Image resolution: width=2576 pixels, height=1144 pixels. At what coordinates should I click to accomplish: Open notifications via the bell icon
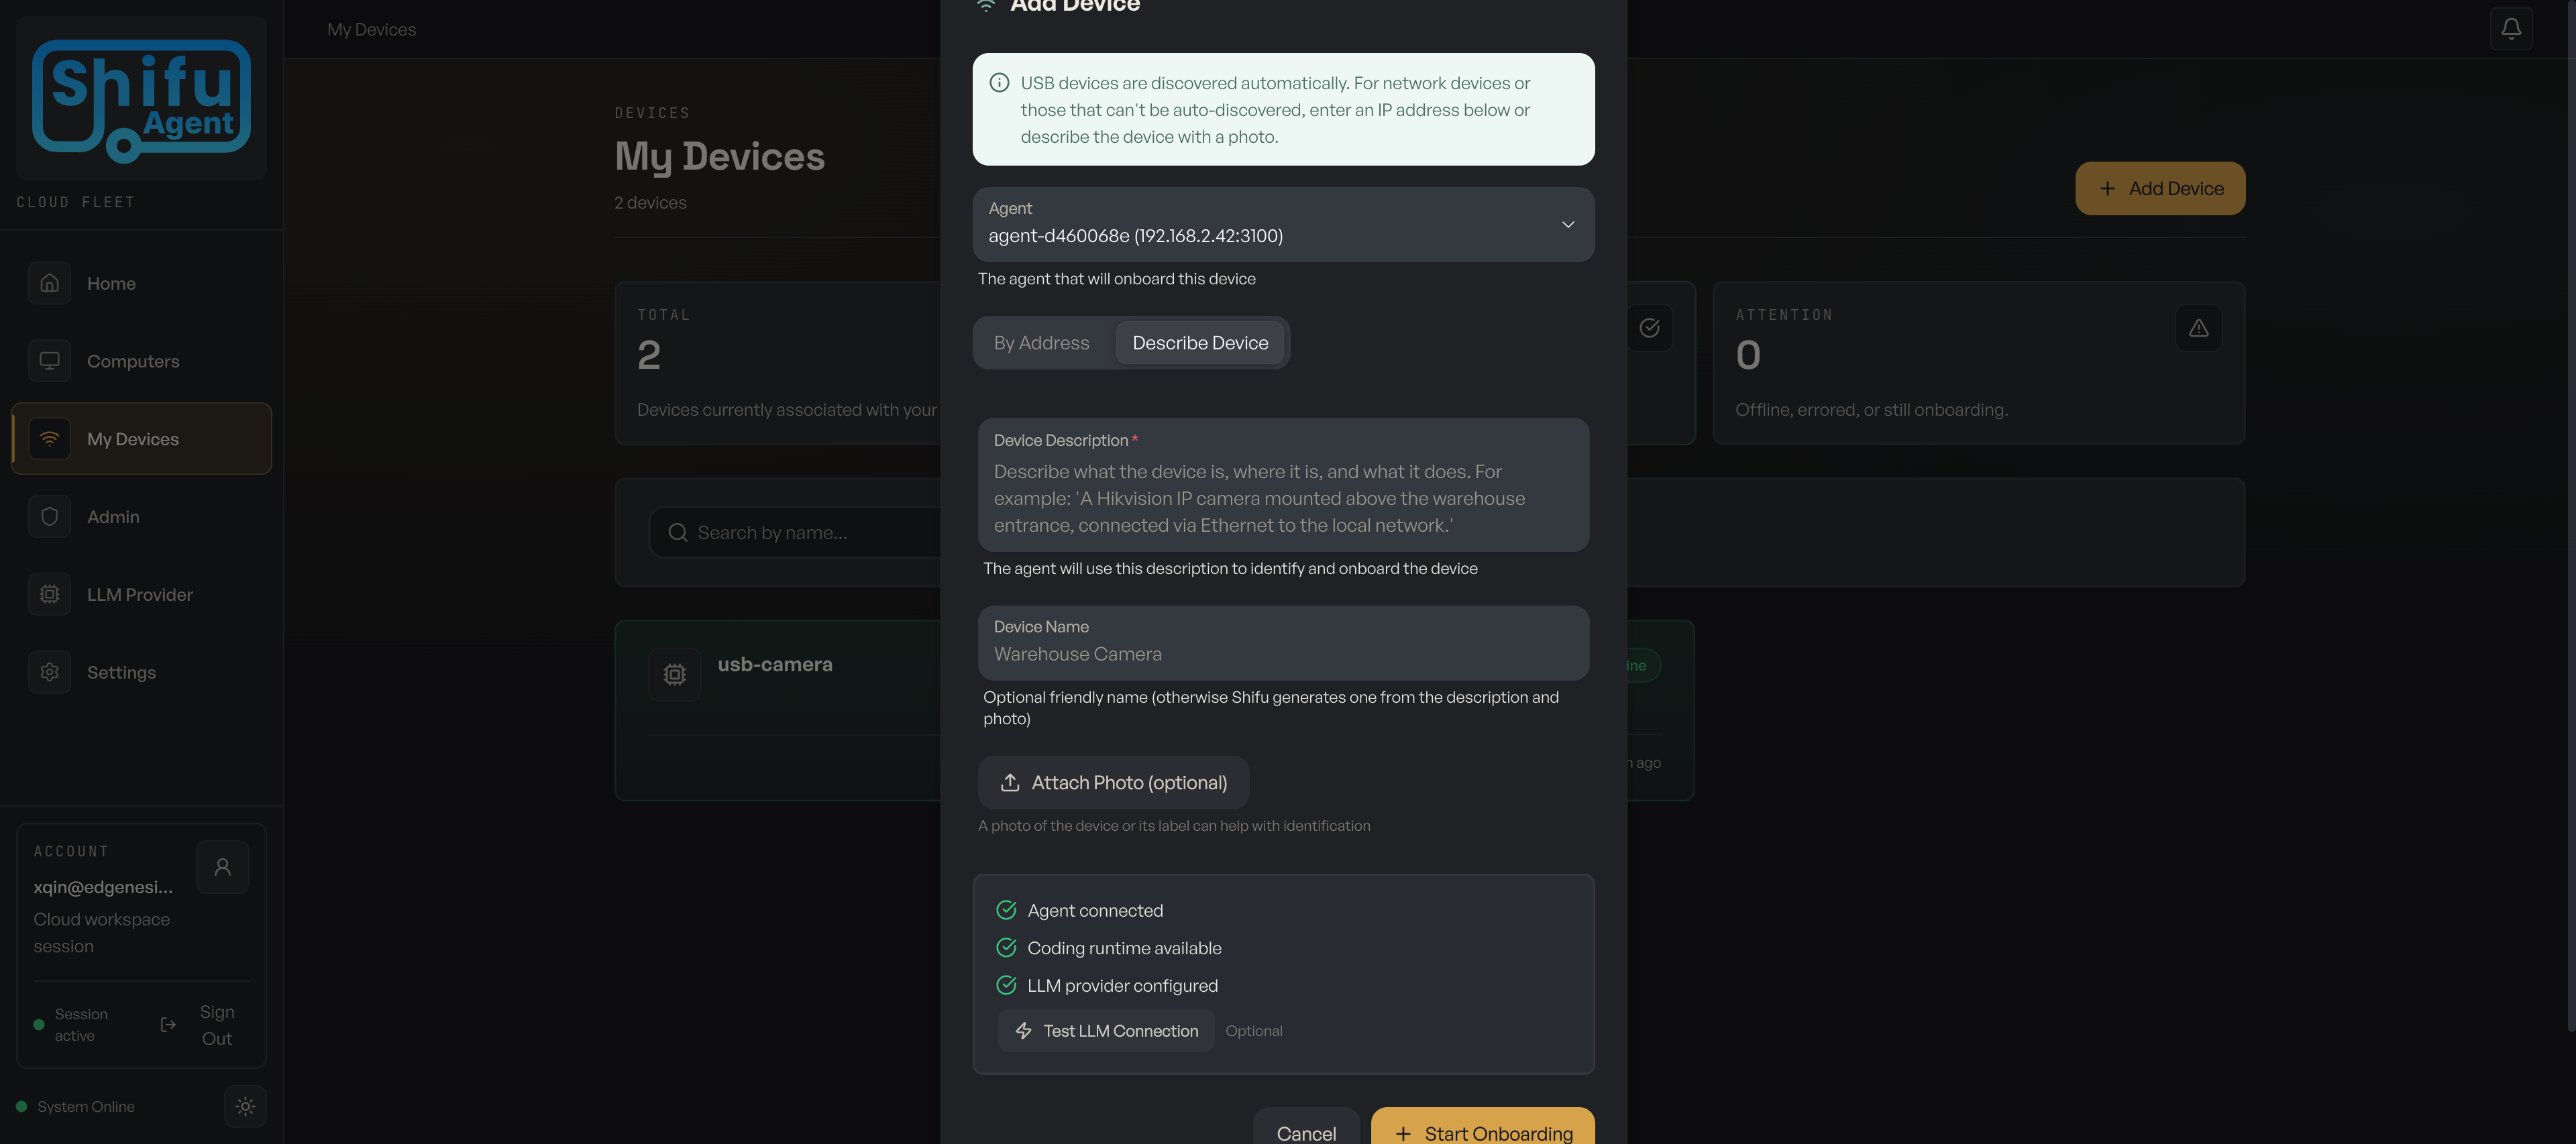[x=2511, y=28]
